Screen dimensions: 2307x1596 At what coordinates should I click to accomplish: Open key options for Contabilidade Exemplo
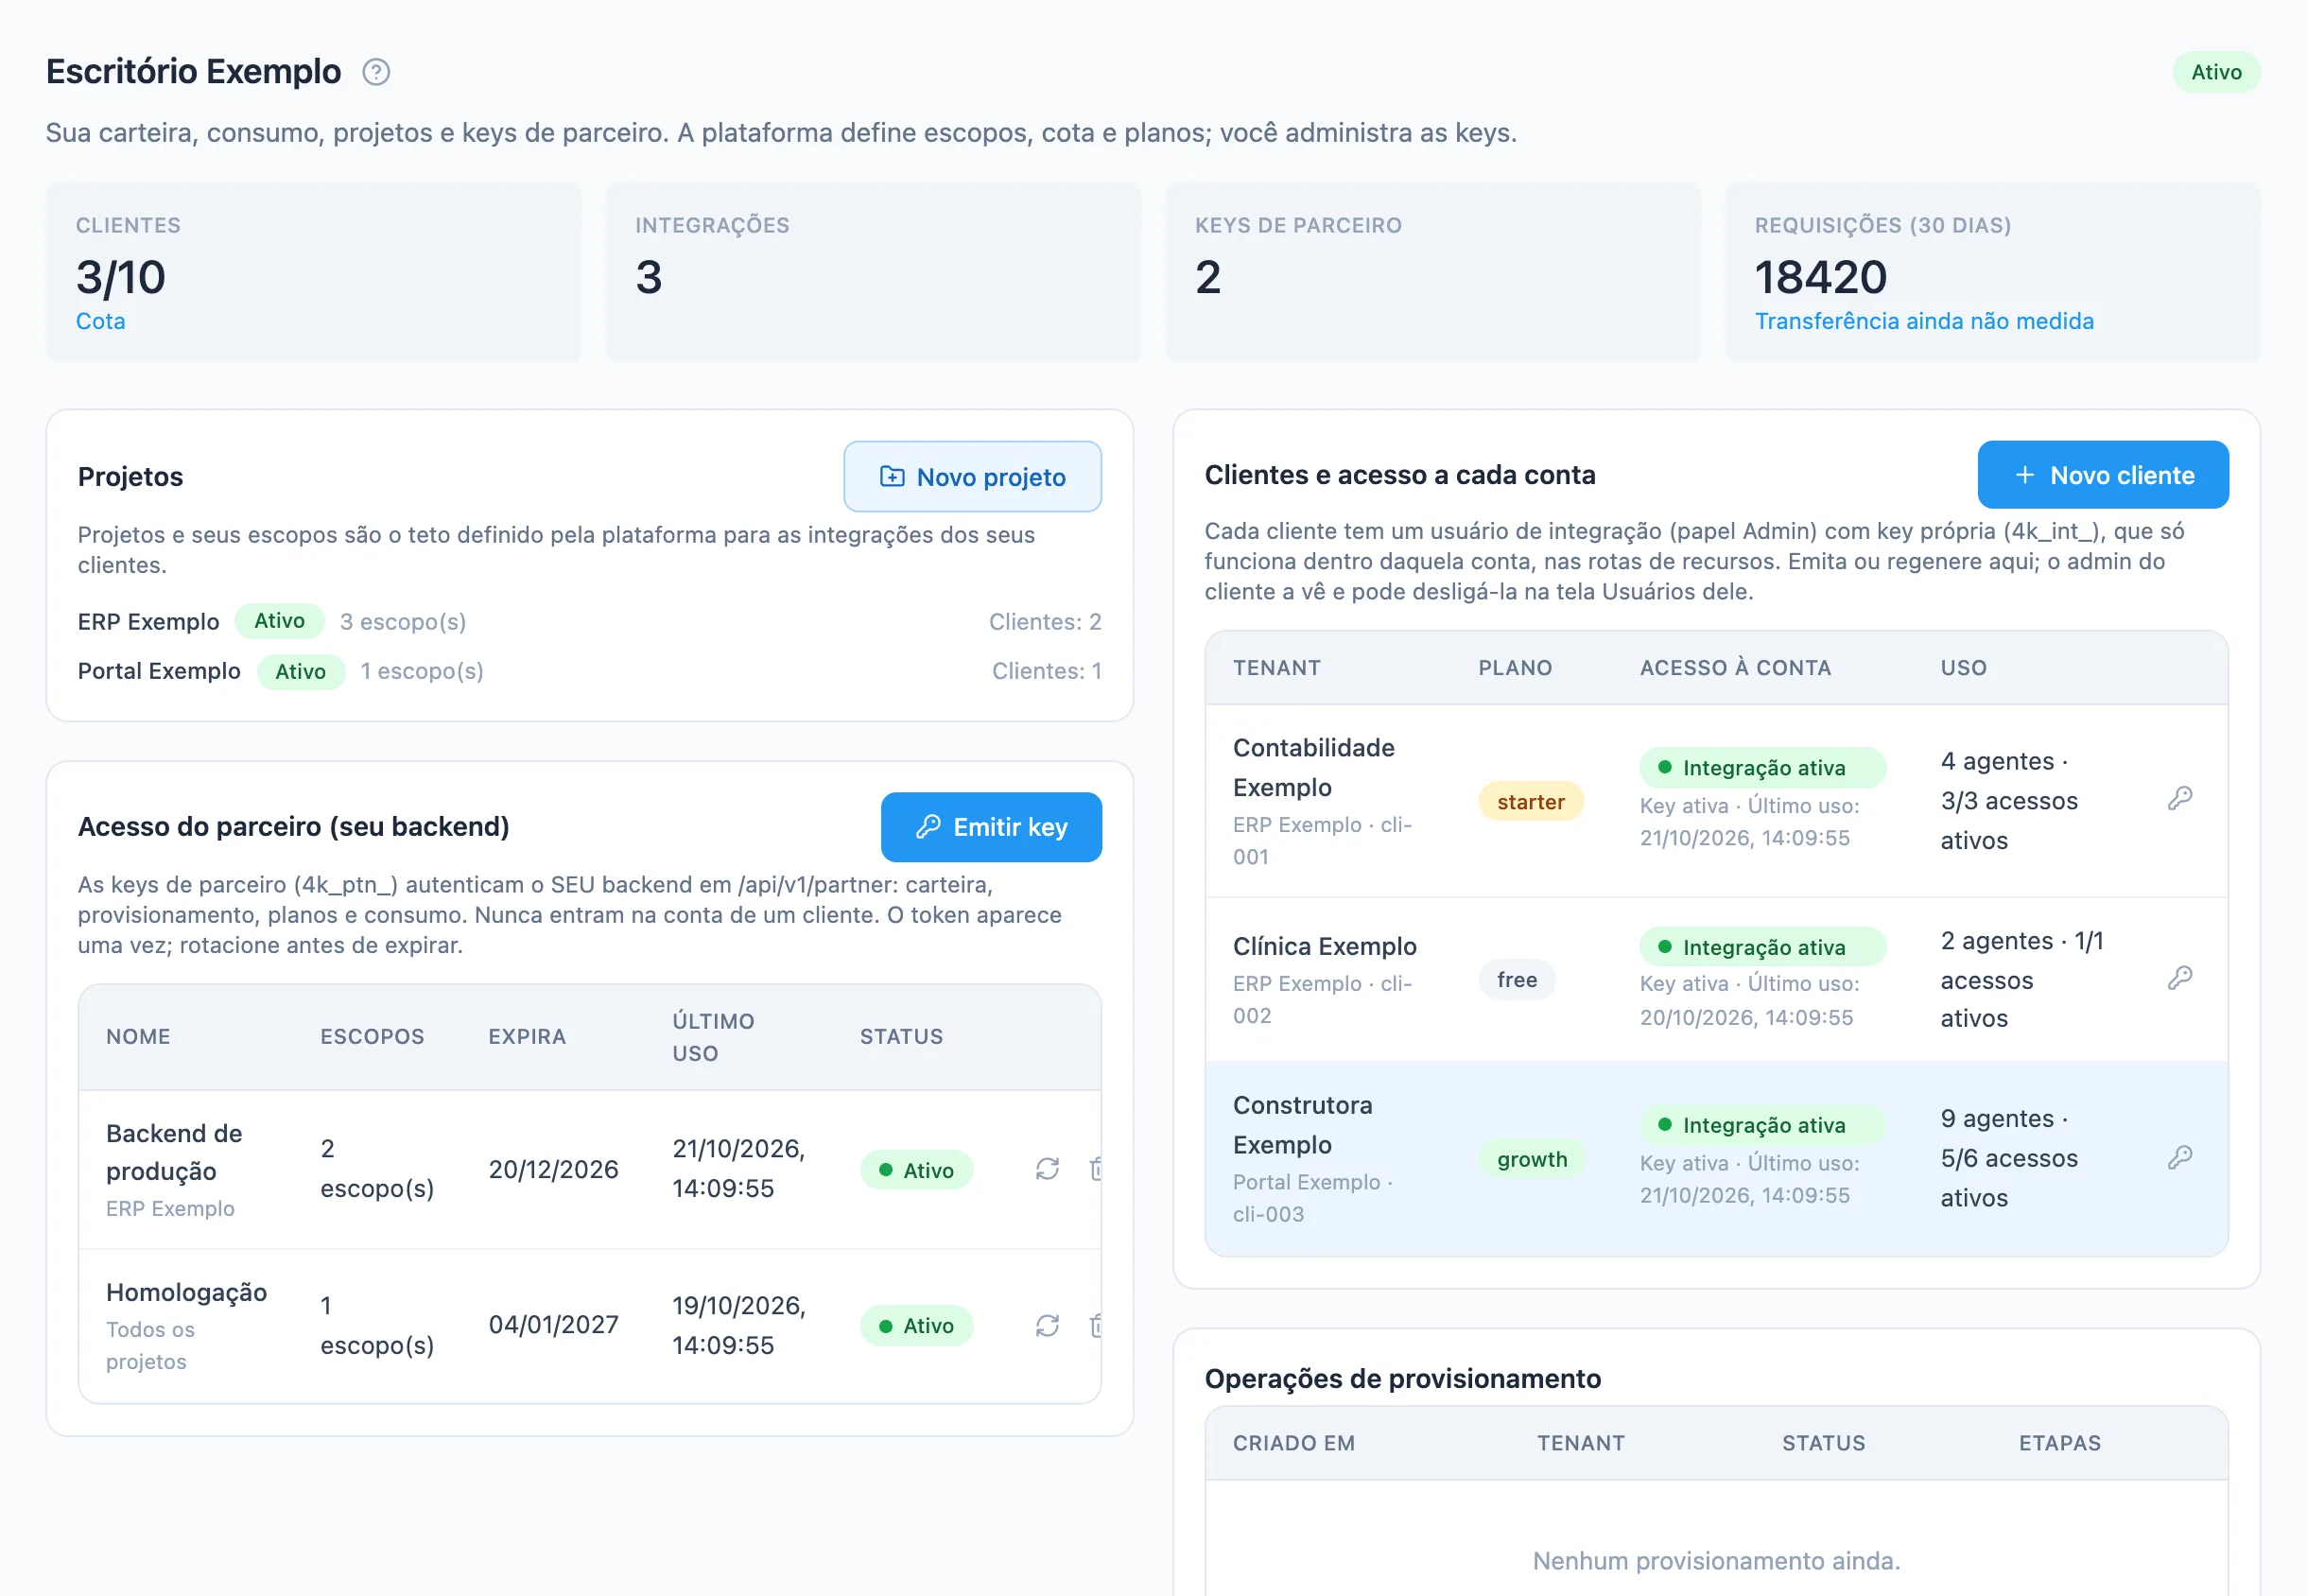pos(2180,798)
